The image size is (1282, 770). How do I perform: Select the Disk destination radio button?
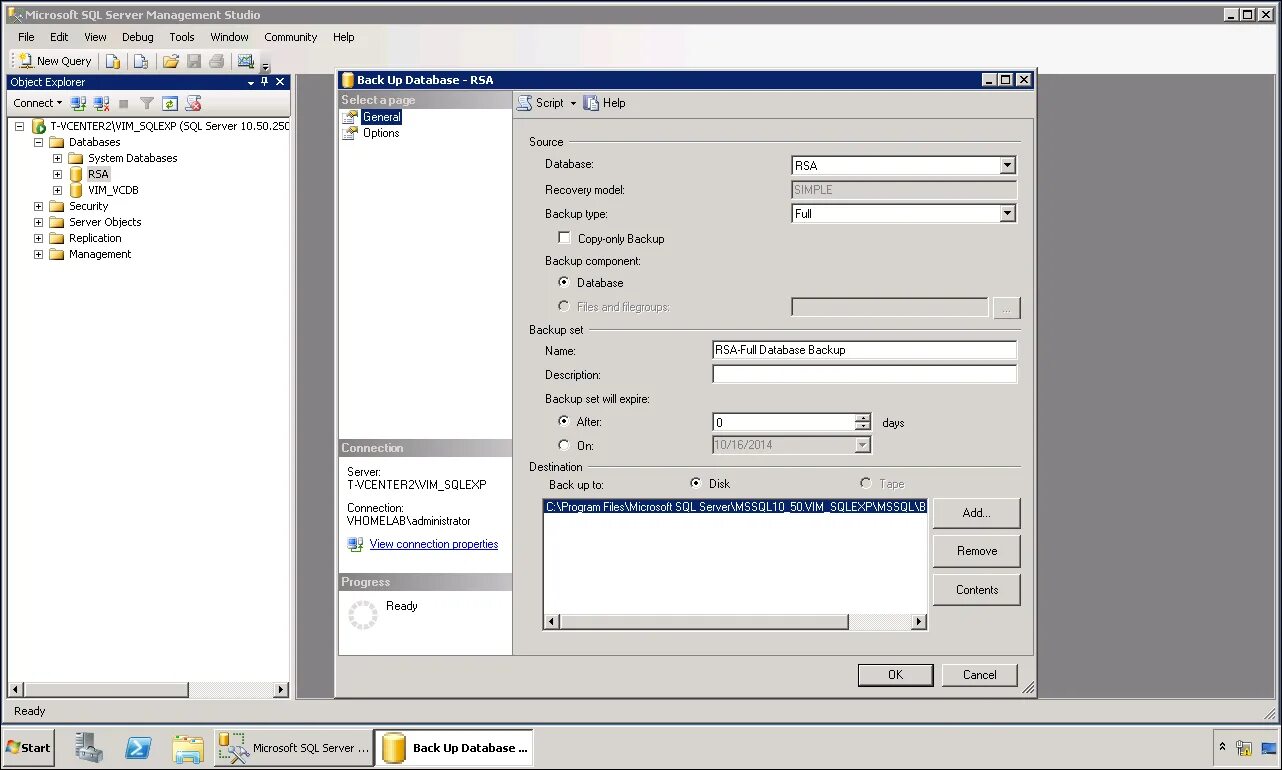[696, 483]
